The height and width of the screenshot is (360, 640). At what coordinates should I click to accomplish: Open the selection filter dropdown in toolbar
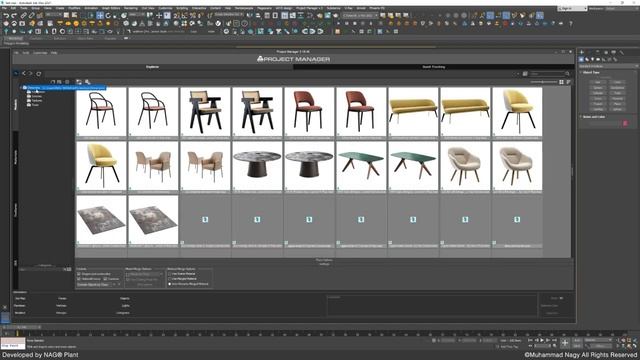(53, 15)
